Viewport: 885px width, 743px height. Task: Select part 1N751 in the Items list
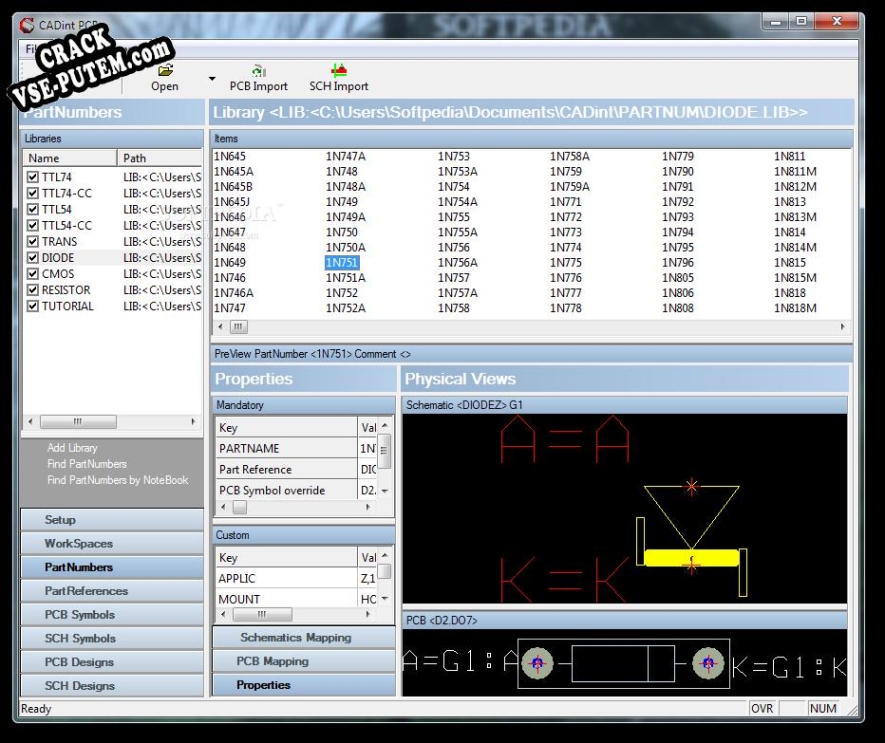pos(342,263)
